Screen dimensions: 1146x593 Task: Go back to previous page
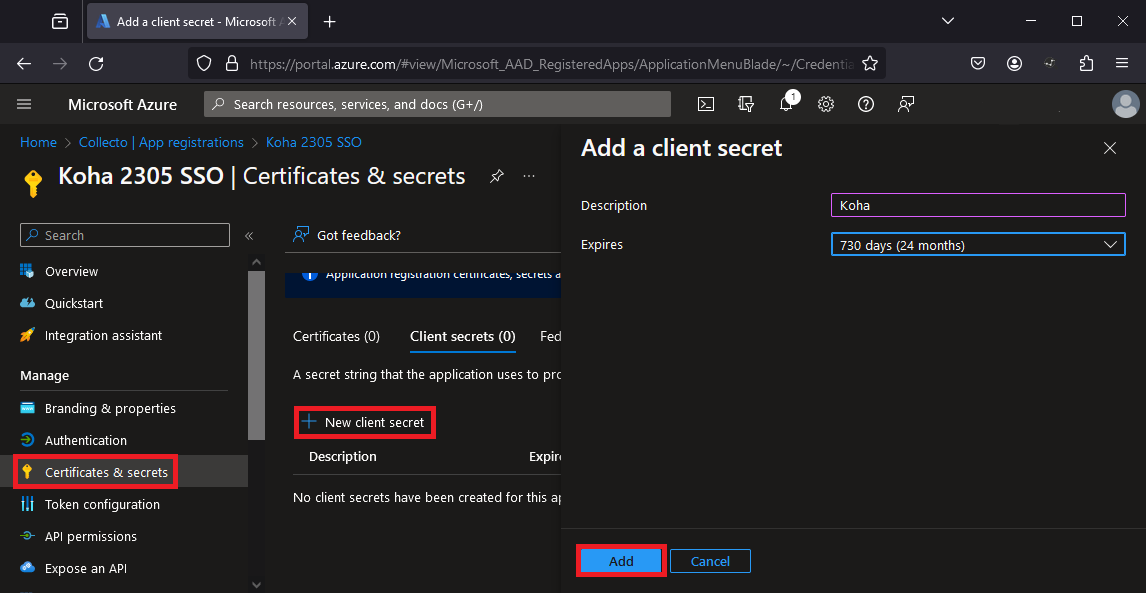(24, 64)
